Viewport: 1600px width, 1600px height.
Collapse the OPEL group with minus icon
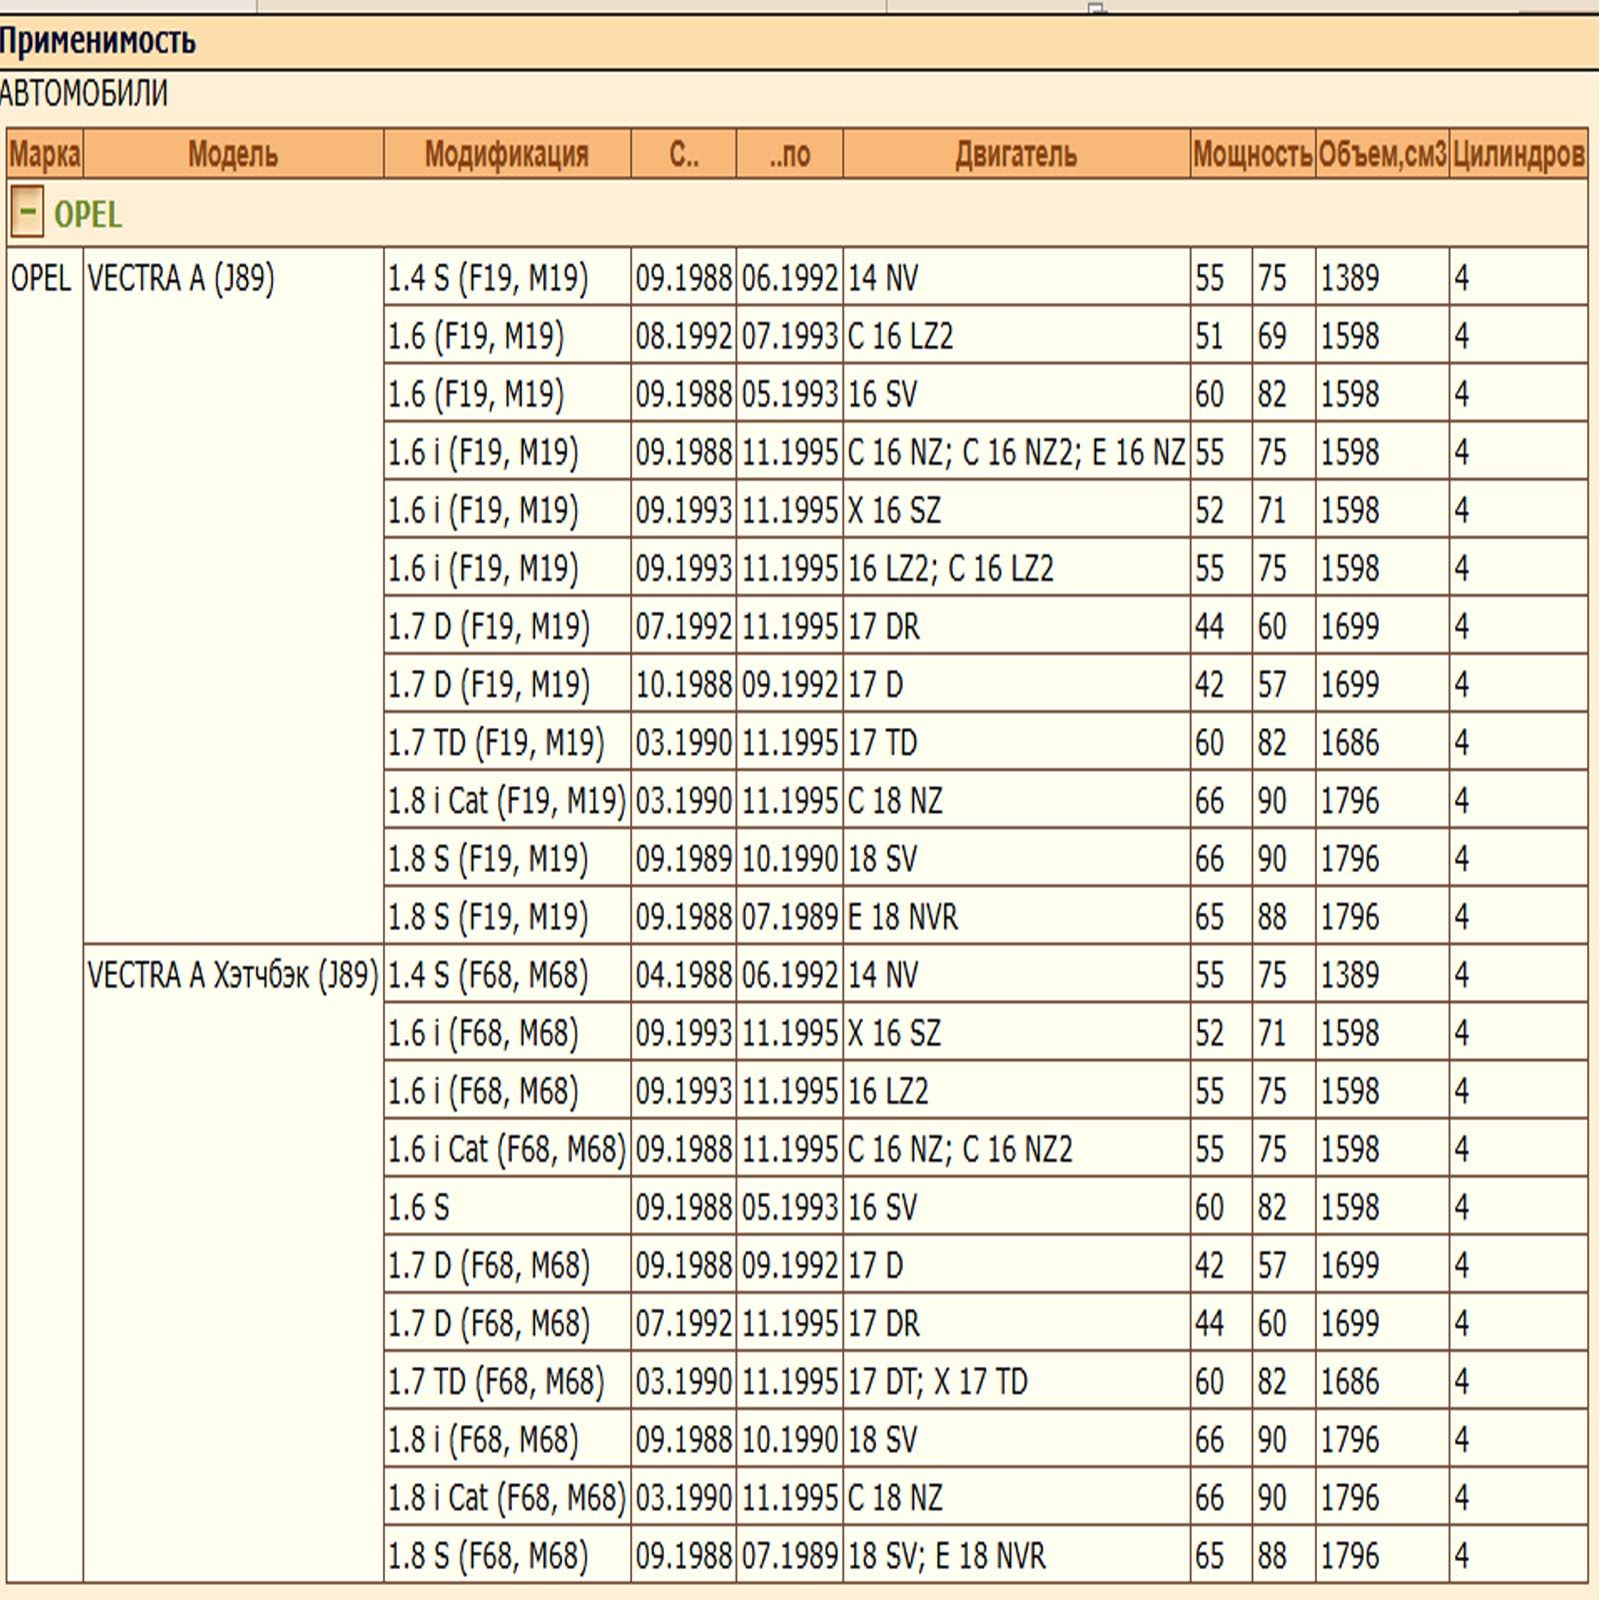27,212
